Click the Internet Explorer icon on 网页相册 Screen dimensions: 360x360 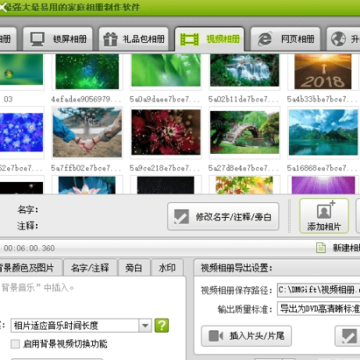(x=265, y=39)
